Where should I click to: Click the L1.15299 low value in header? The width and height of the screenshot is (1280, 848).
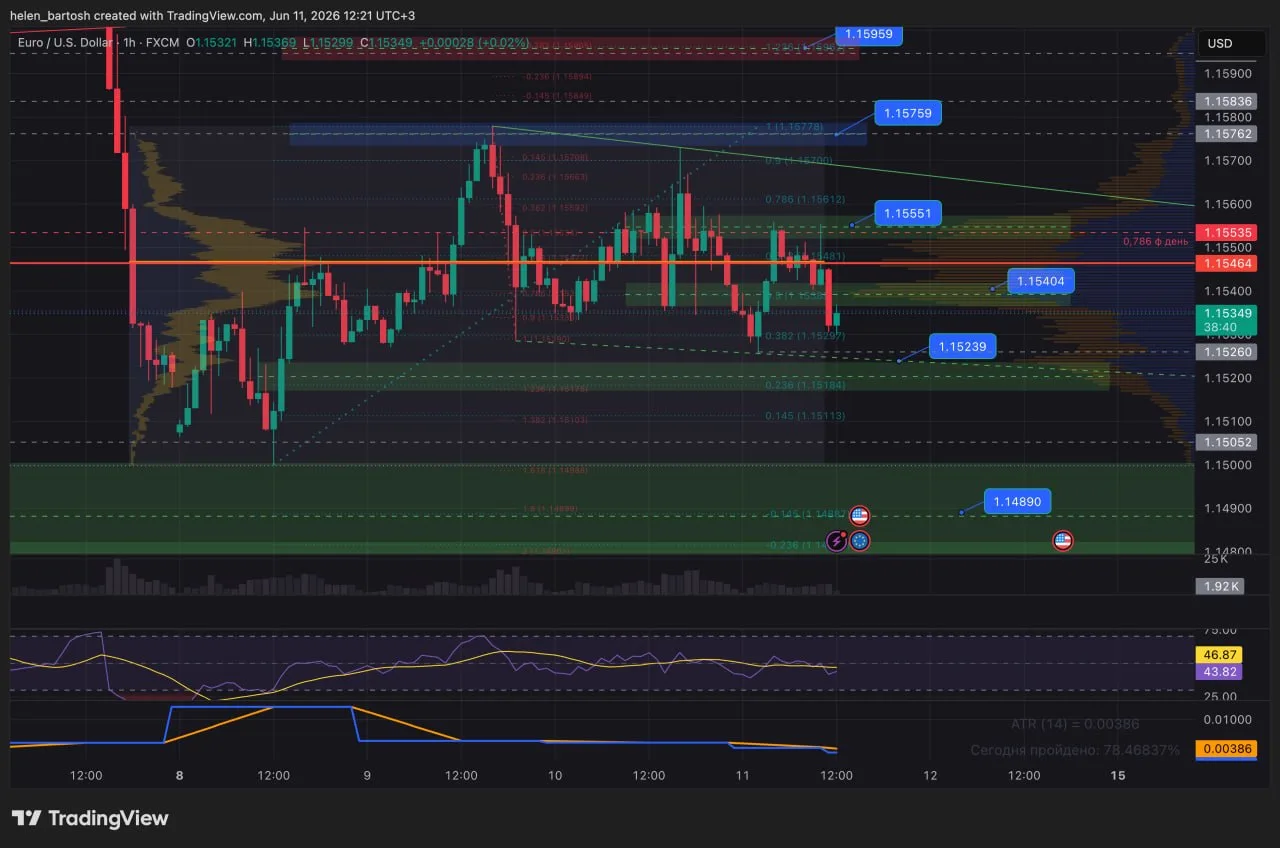pos(328,43)
